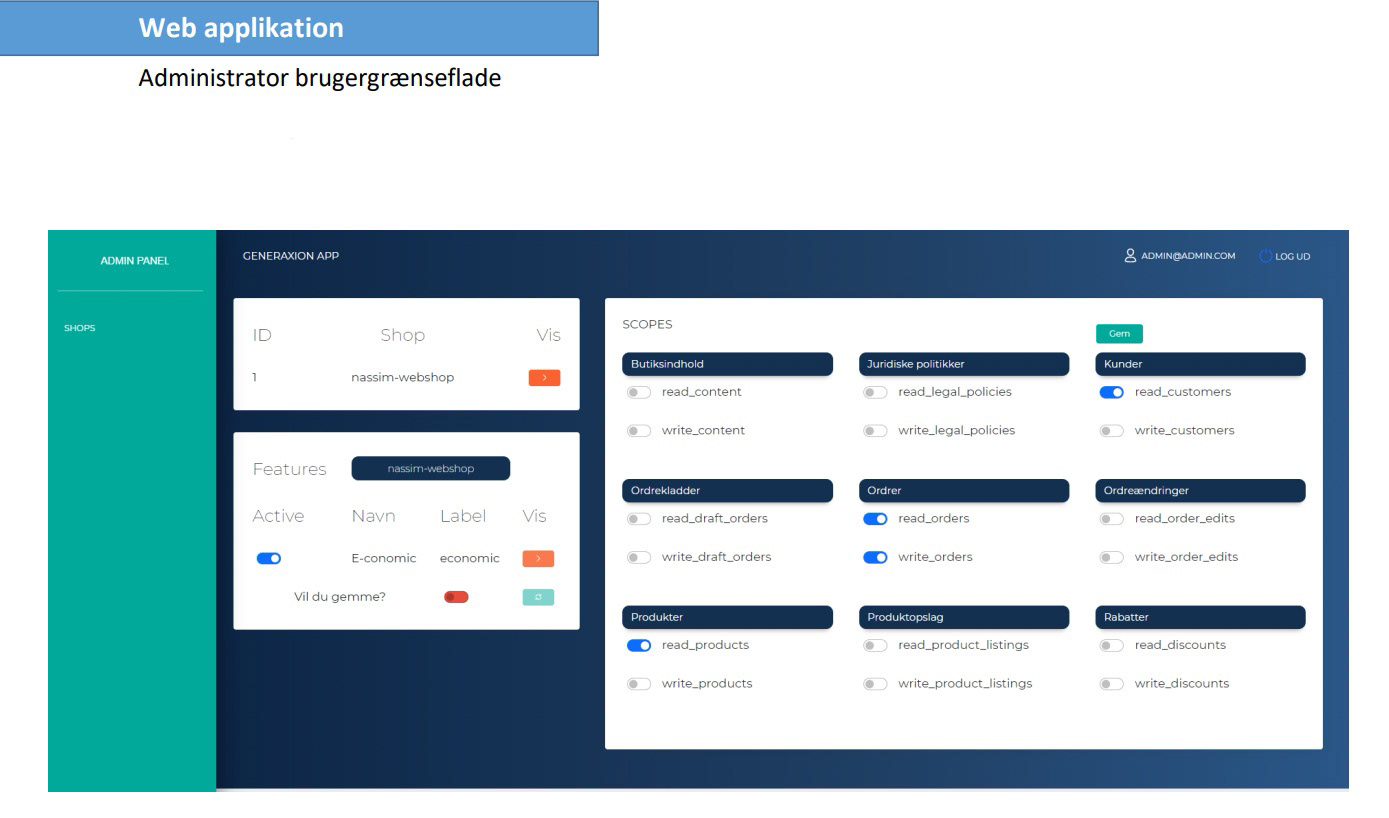Screen dimensions: 1389x818
Task: Click the nassim-webshop Features button
Action: point(430,469)
